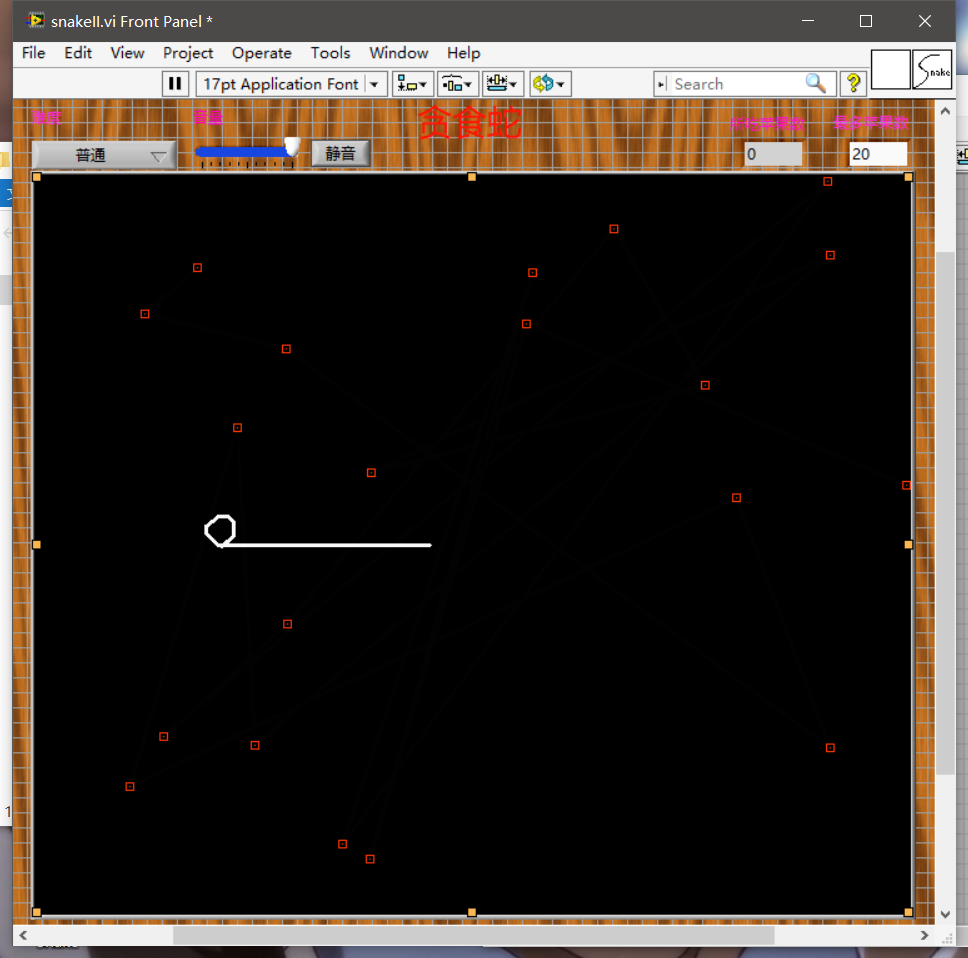Open the 17pt Application Font dropdown
This screenshot has width=968, height=958.
point(291,83)
